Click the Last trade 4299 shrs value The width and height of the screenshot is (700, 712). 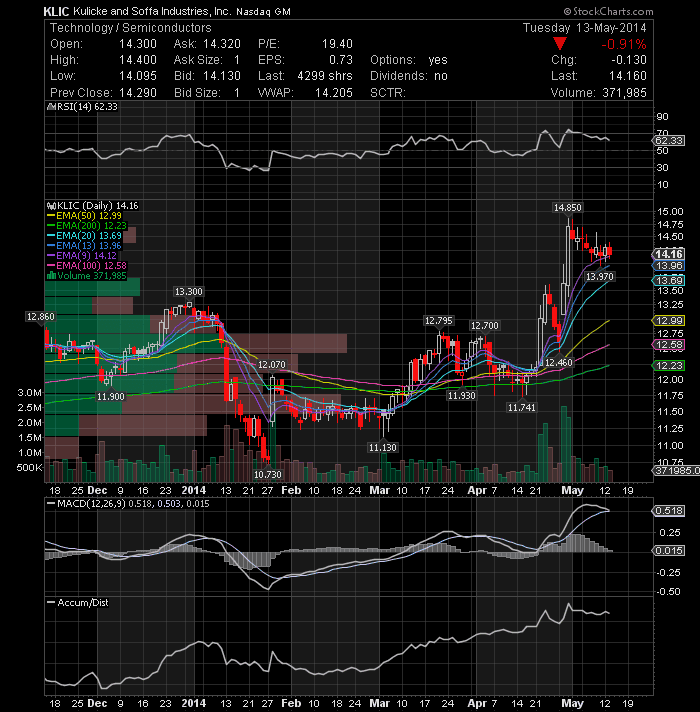pyautogui.click(x=325, y=76)
